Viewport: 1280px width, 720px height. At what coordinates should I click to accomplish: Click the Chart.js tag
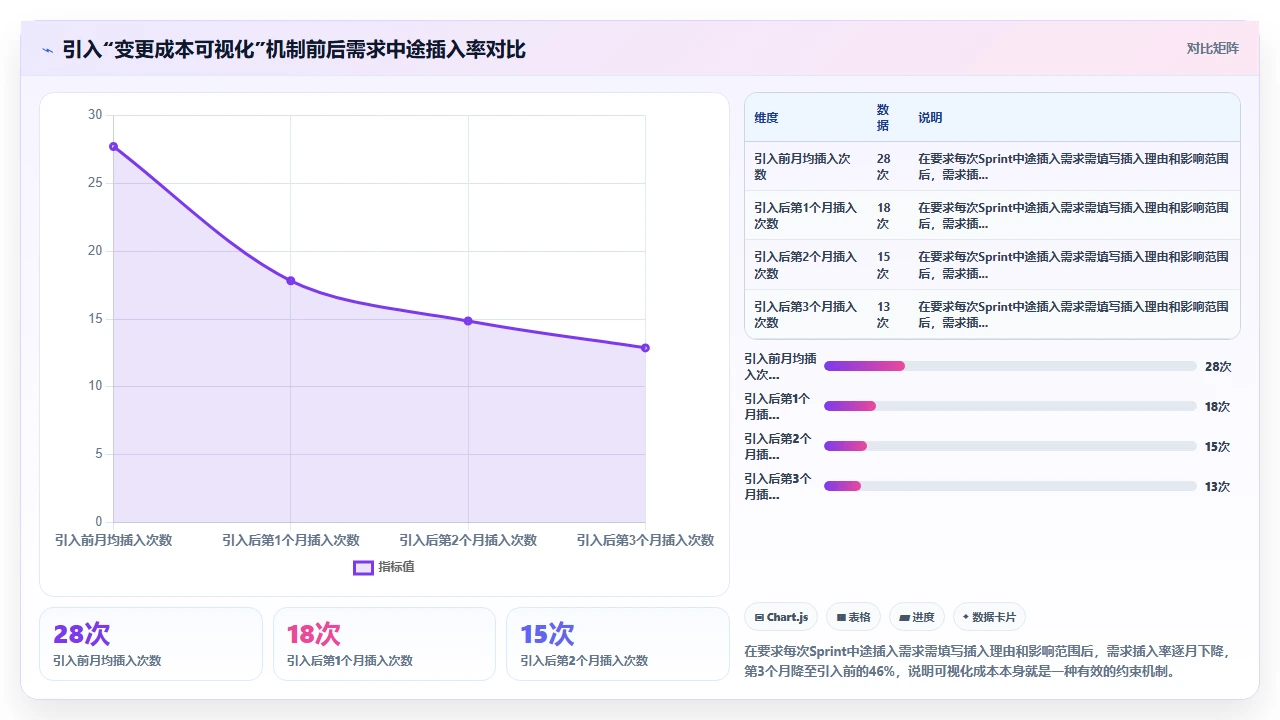pos(781,617)
